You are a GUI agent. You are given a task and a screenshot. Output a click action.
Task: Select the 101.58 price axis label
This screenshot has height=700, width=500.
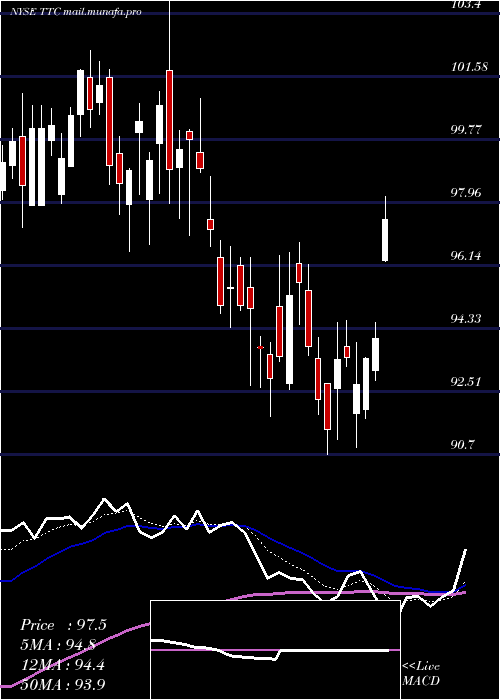469,67
